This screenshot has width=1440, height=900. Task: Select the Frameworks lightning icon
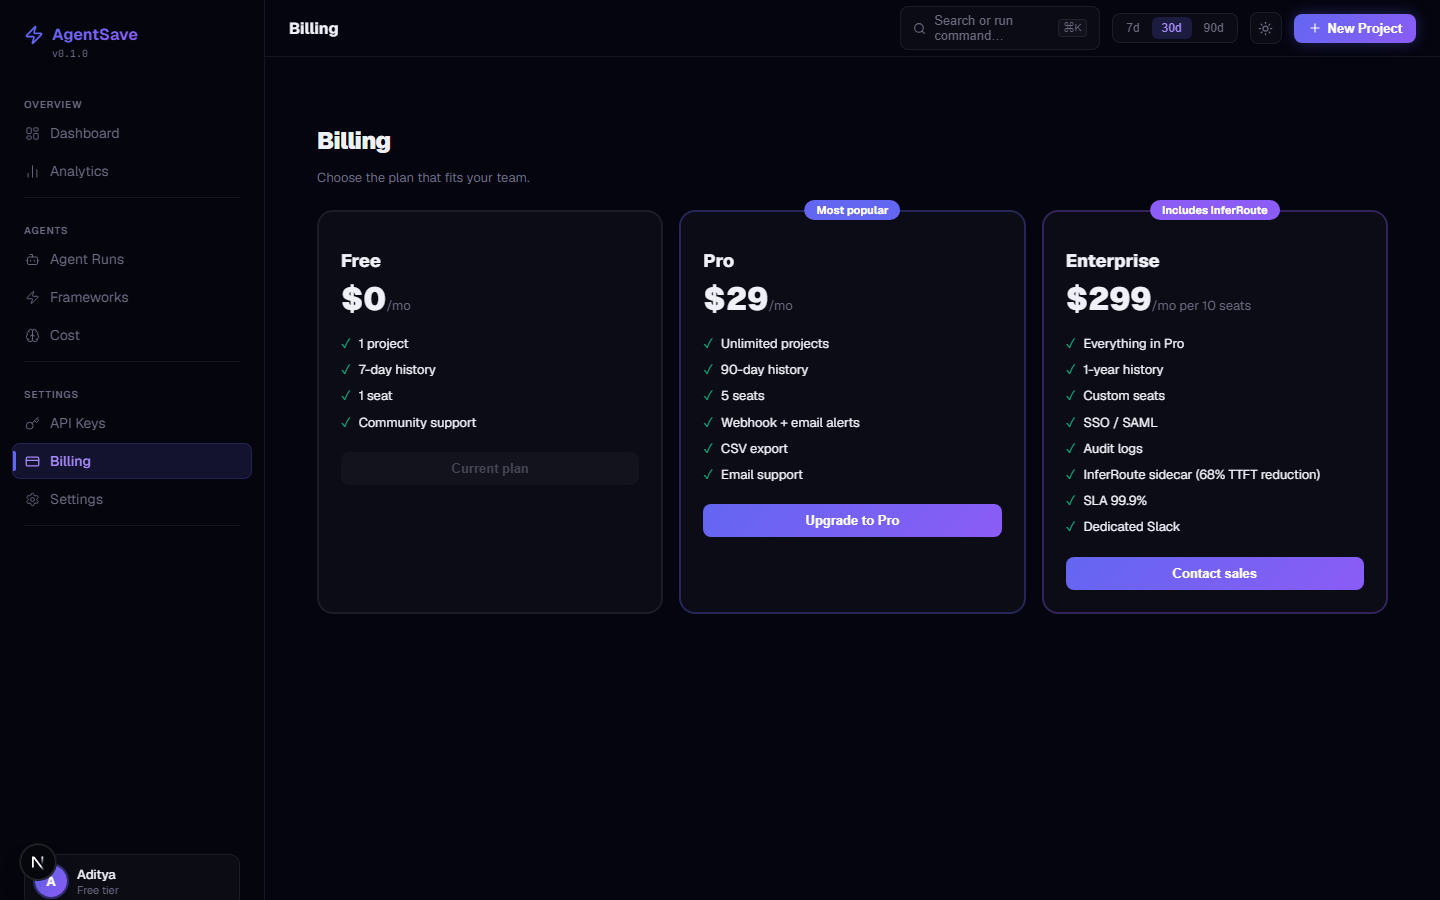(x=32, y=297)
